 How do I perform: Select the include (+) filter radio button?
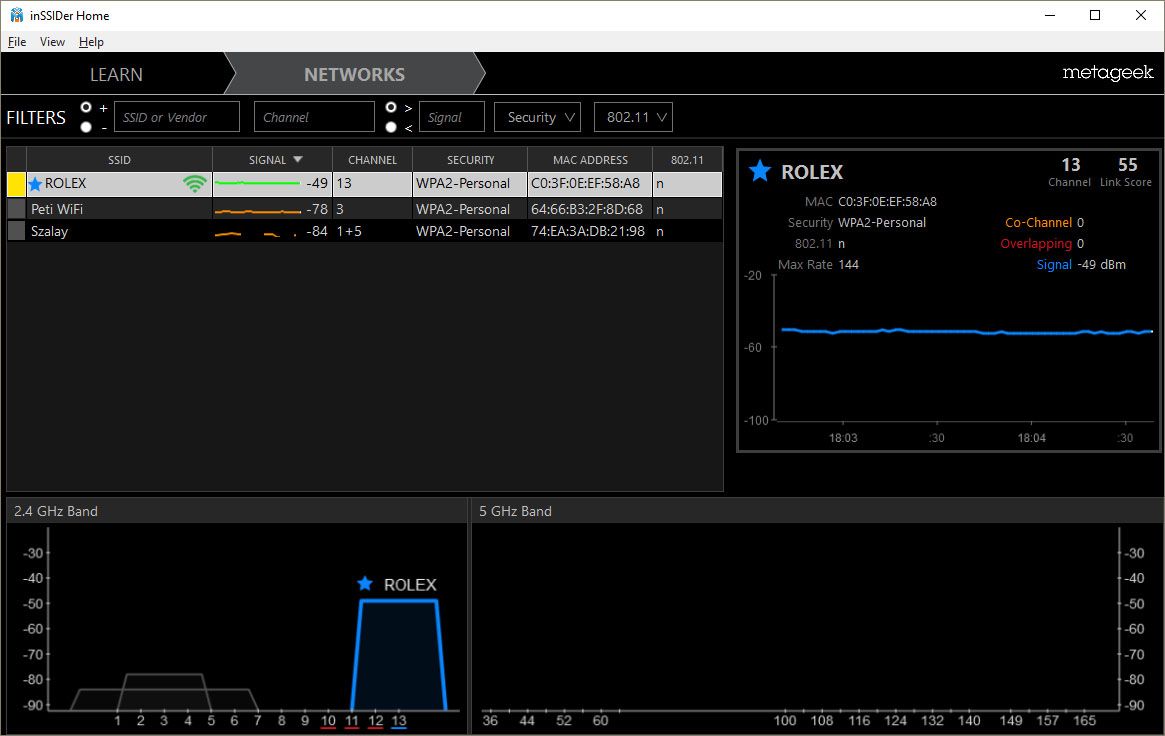(86, 108)
